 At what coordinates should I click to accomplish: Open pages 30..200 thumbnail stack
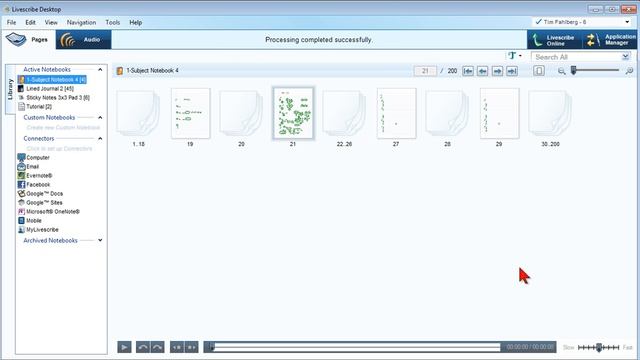point(549,113)
